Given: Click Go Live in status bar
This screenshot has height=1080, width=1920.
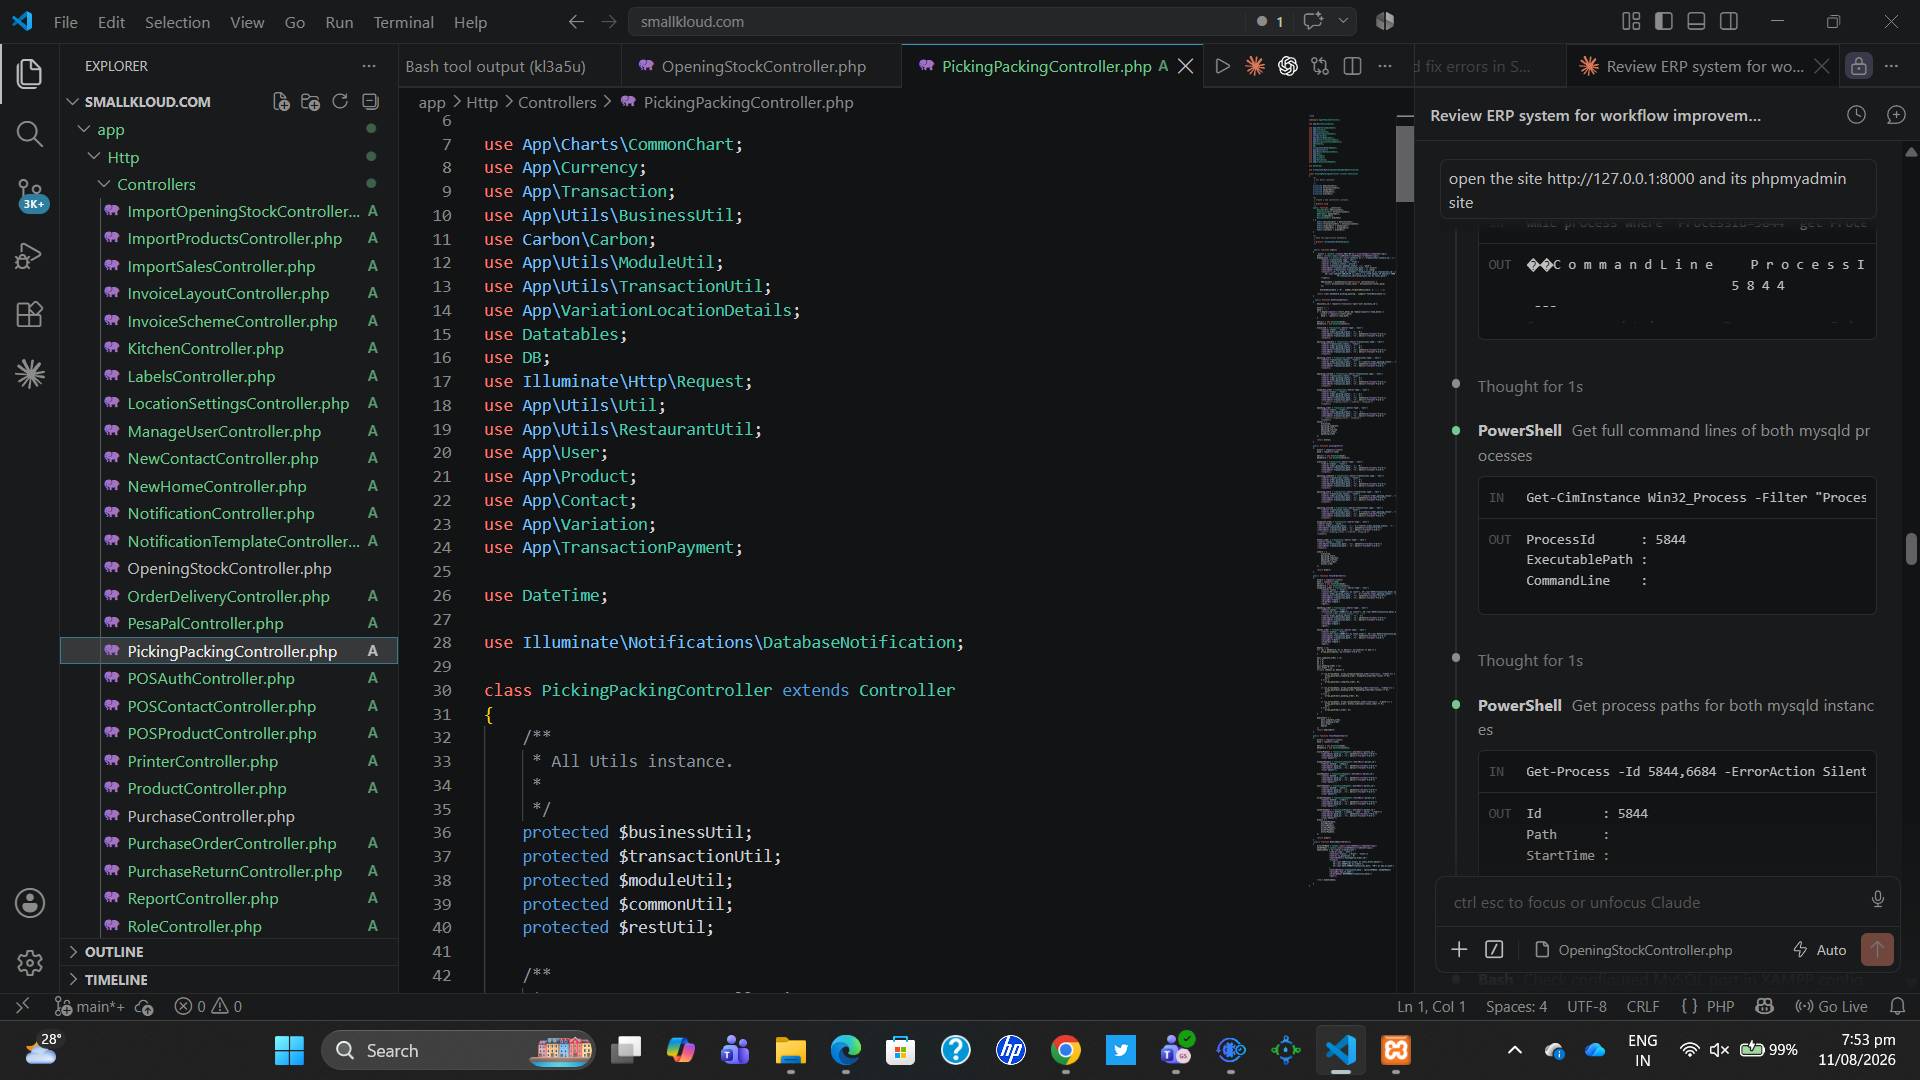Looking at the screenshot, I should coord(1832,1006).
